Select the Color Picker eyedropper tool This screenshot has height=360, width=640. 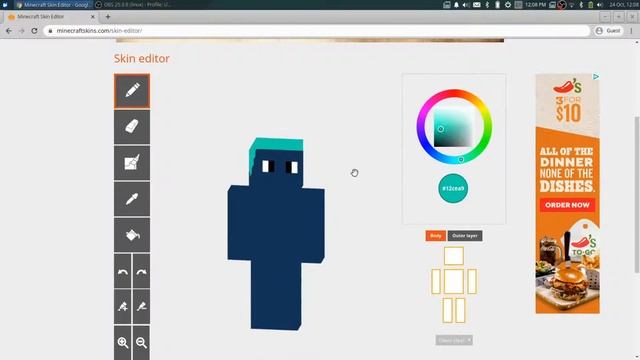pyautogui.click(x=132, y=199)
